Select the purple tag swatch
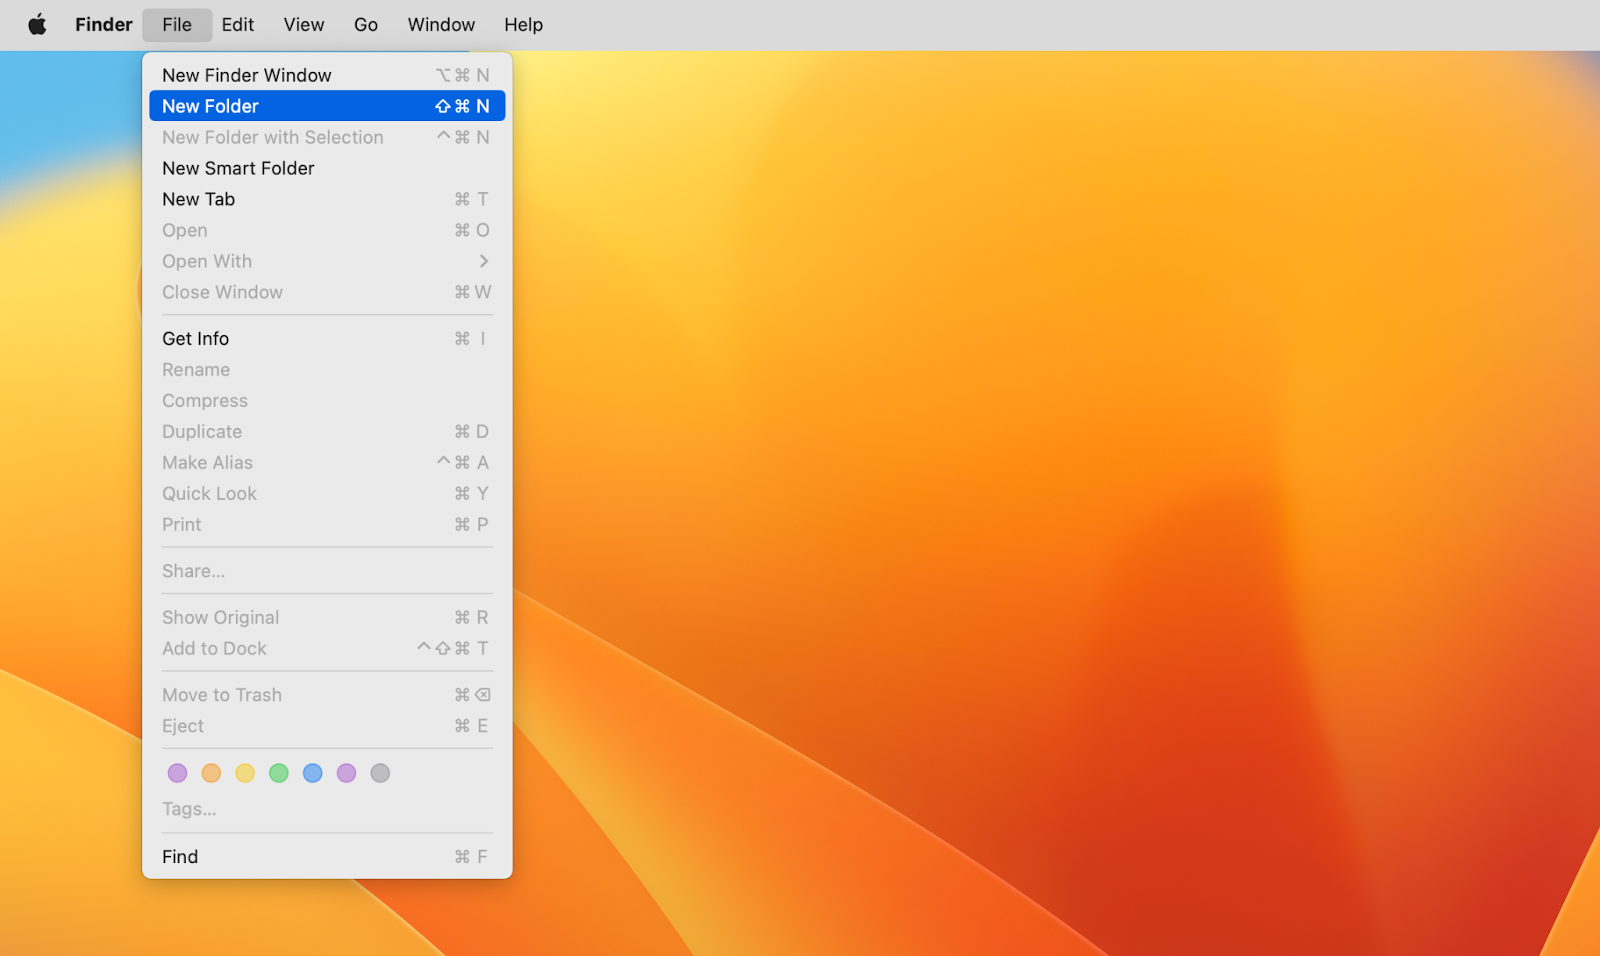The image size is (1600, 956). click(x=347, y=772)
